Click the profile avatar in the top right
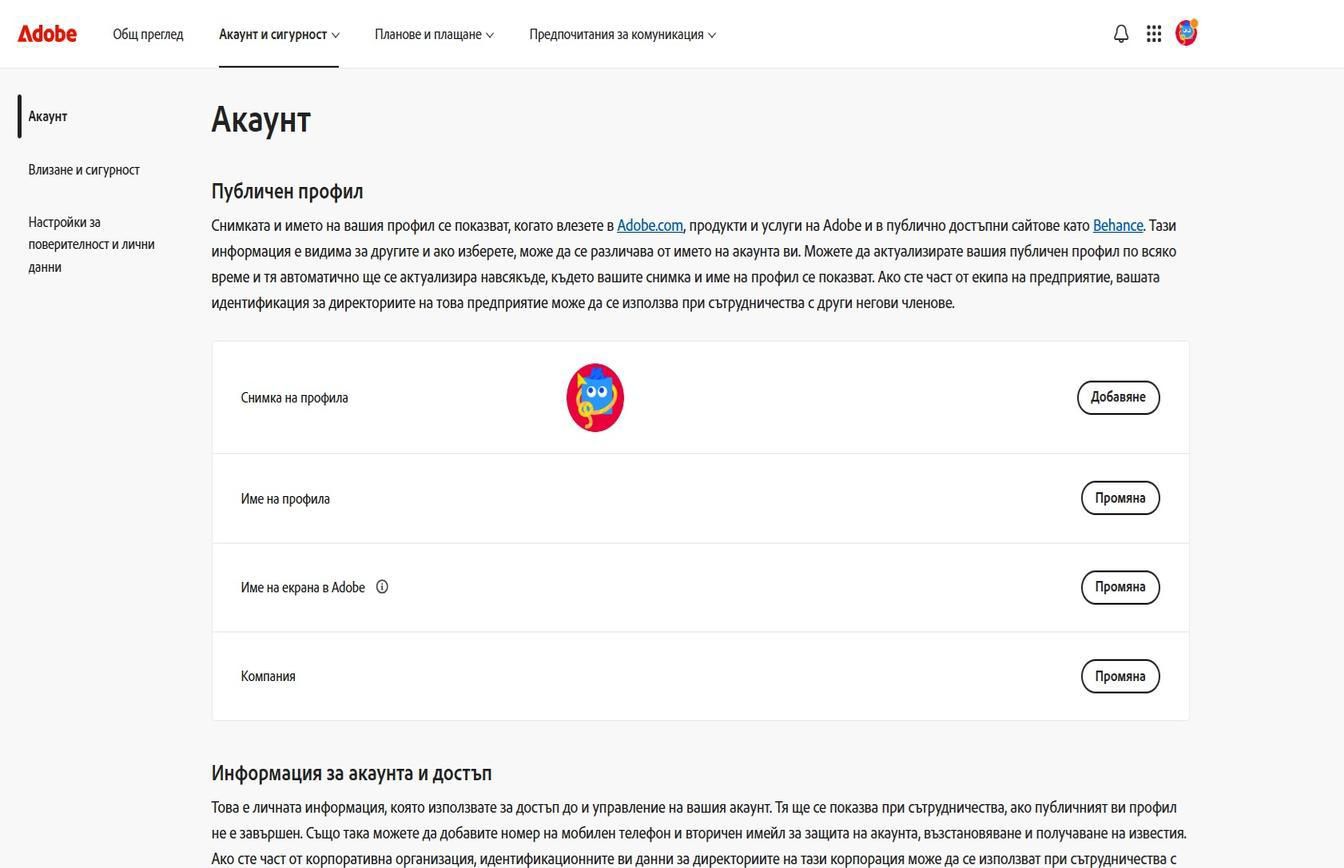The height and width of the screenshot is (868, 1344). (x=1186, y=31)
